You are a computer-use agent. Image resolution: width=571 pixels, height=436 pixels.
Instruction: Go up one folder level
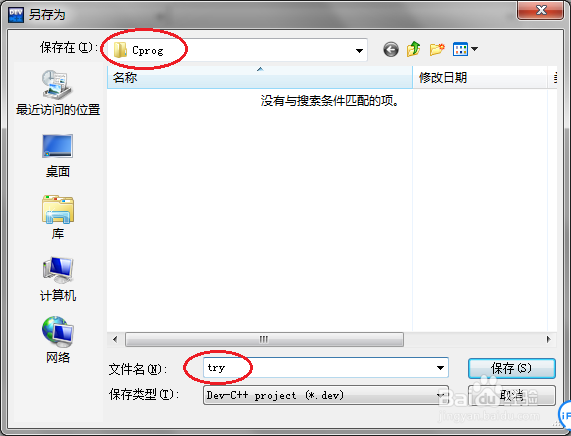(x=414, y=49)
